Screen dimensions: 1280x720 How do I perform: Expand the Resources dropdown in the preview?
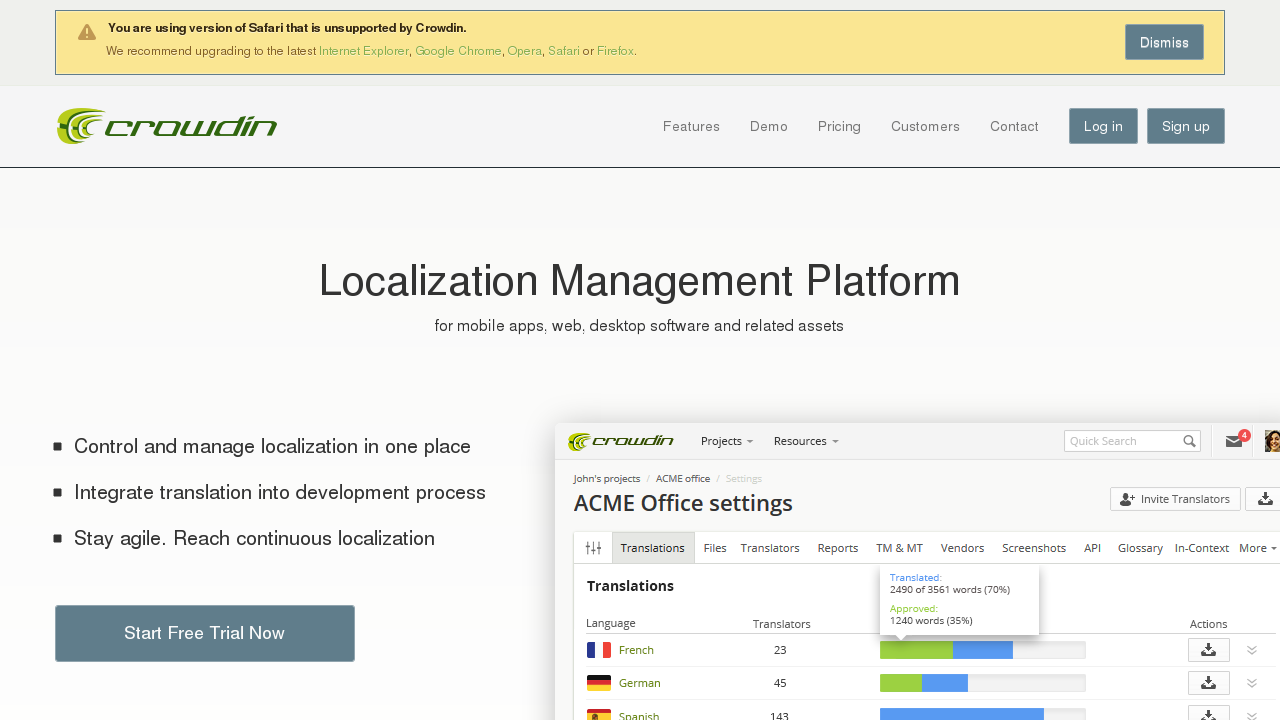[806, 441]
